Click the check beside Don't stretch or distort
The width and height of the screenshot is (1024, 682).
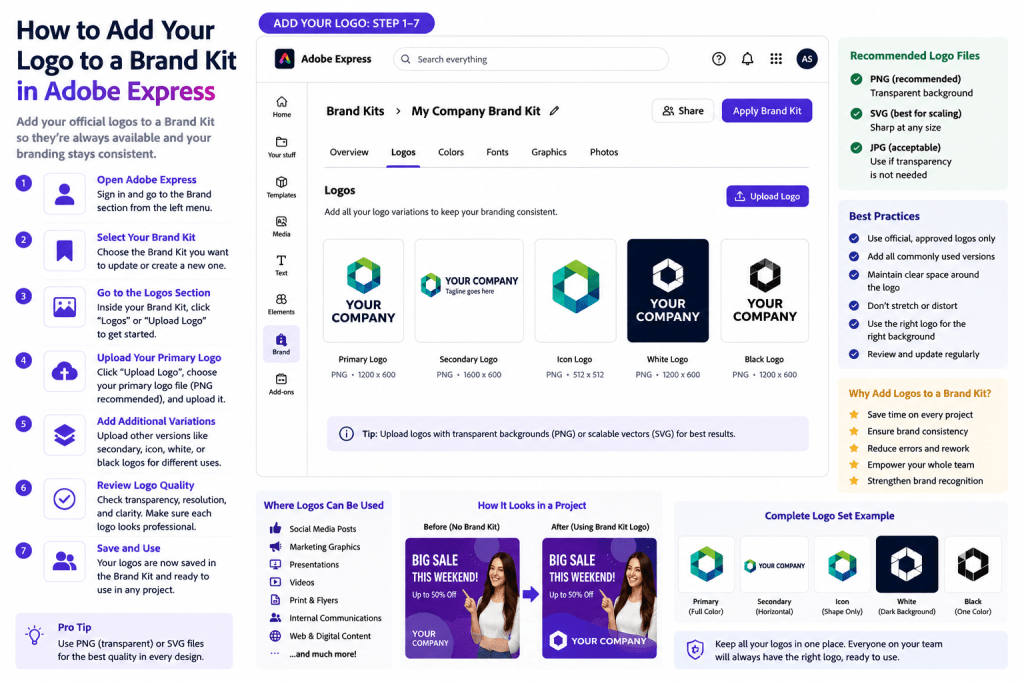854,306
